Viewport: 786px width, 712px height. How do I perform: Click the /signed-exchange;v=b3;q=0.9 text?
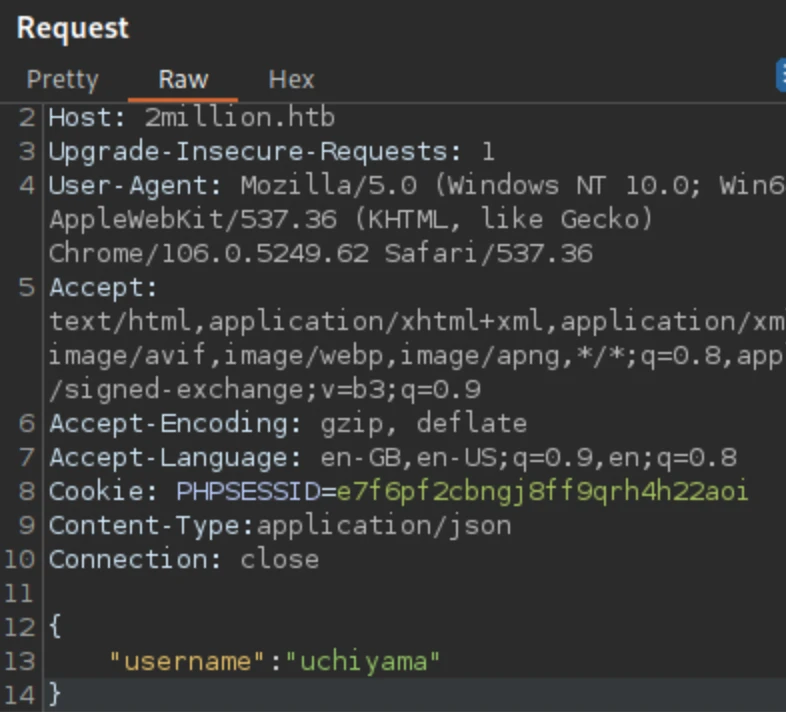pyautogui.click(x=265, y=390)
